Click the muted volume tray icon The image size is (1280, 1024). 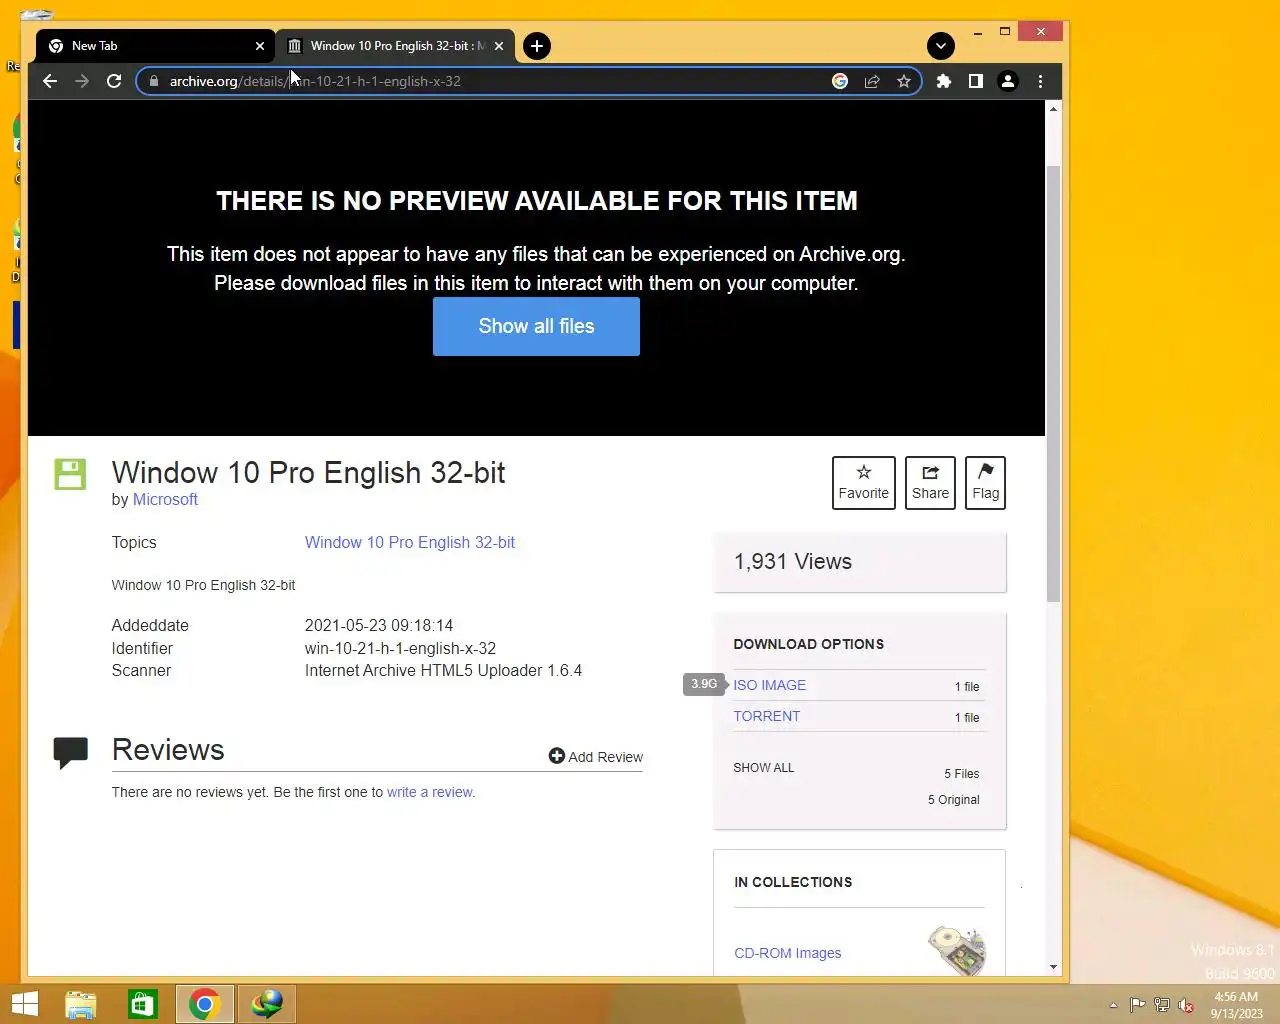(1186, 1005)
